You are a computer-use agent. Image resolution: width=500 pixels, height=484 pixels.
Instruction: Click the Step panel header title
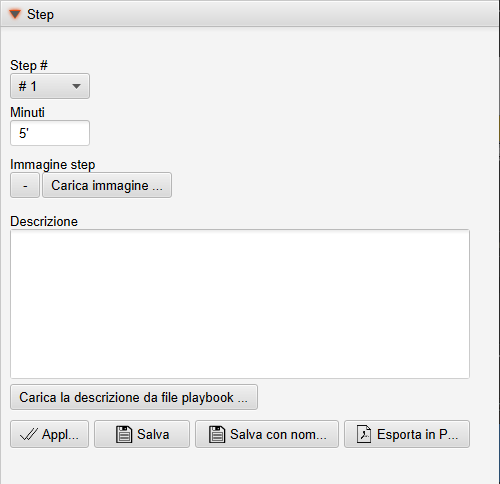coord(40,14)
